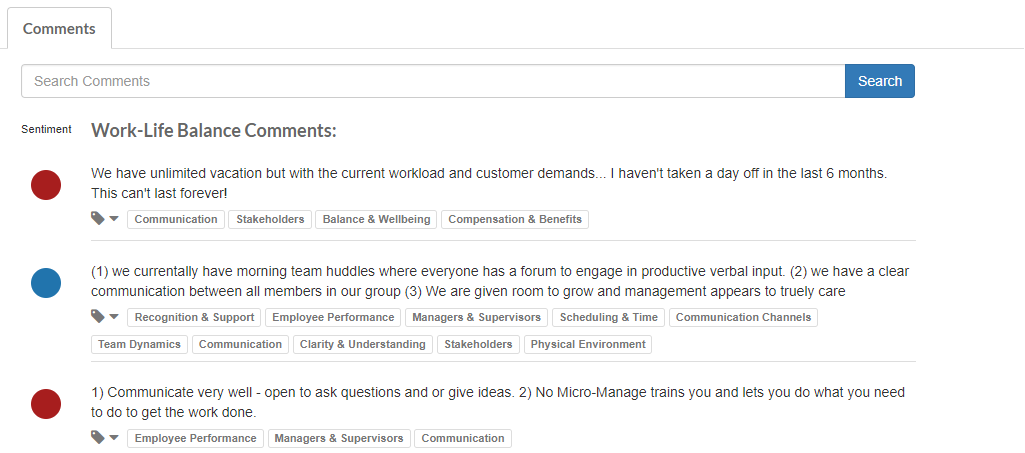The image size is (1025, 453).
Task: Focus the Search Comments input field
Action: tap(433, 81)
